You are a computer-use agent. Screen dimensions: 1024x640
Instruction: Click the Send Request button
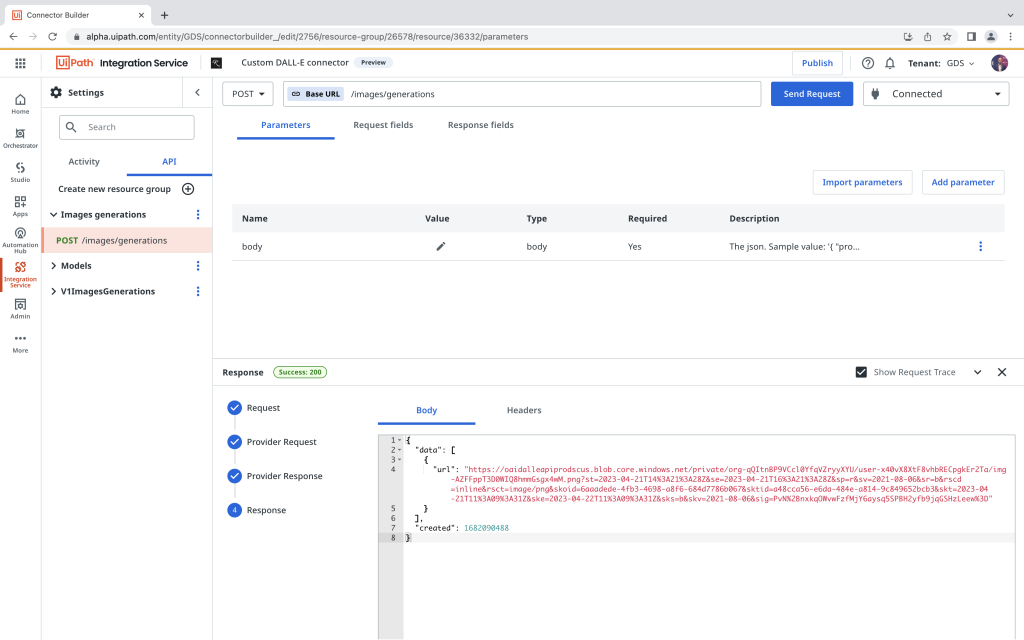tap(811, 94)
